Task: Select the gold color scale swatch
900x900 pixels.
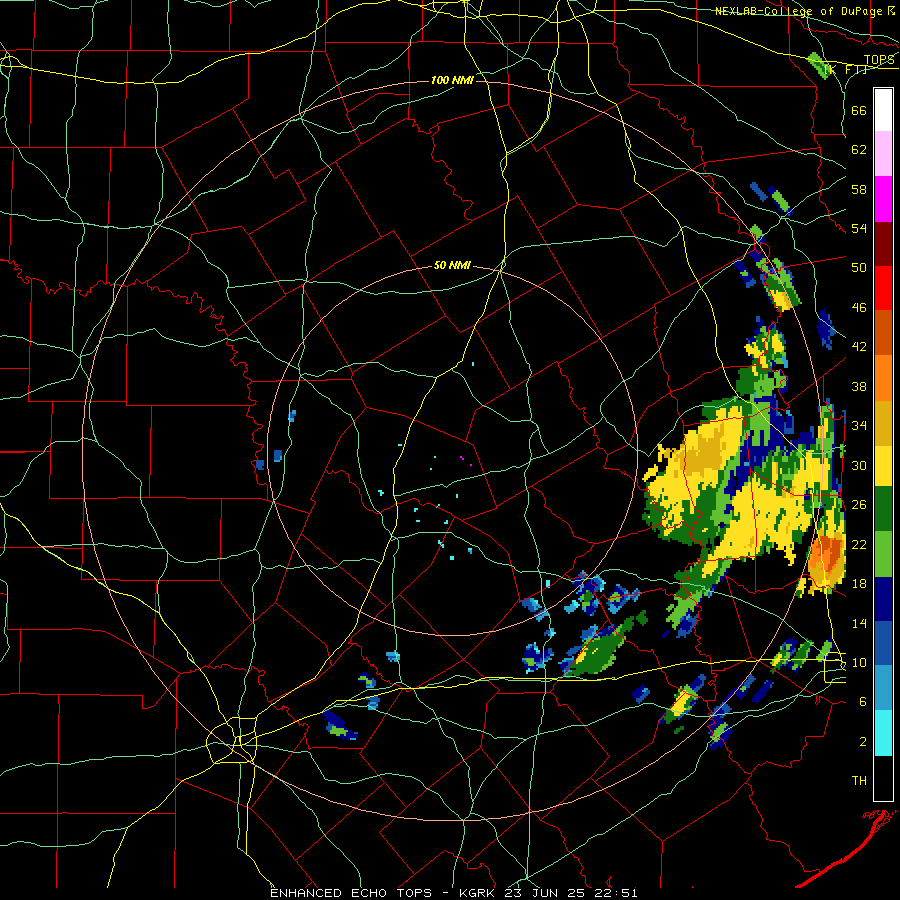Action: point(883,422)
